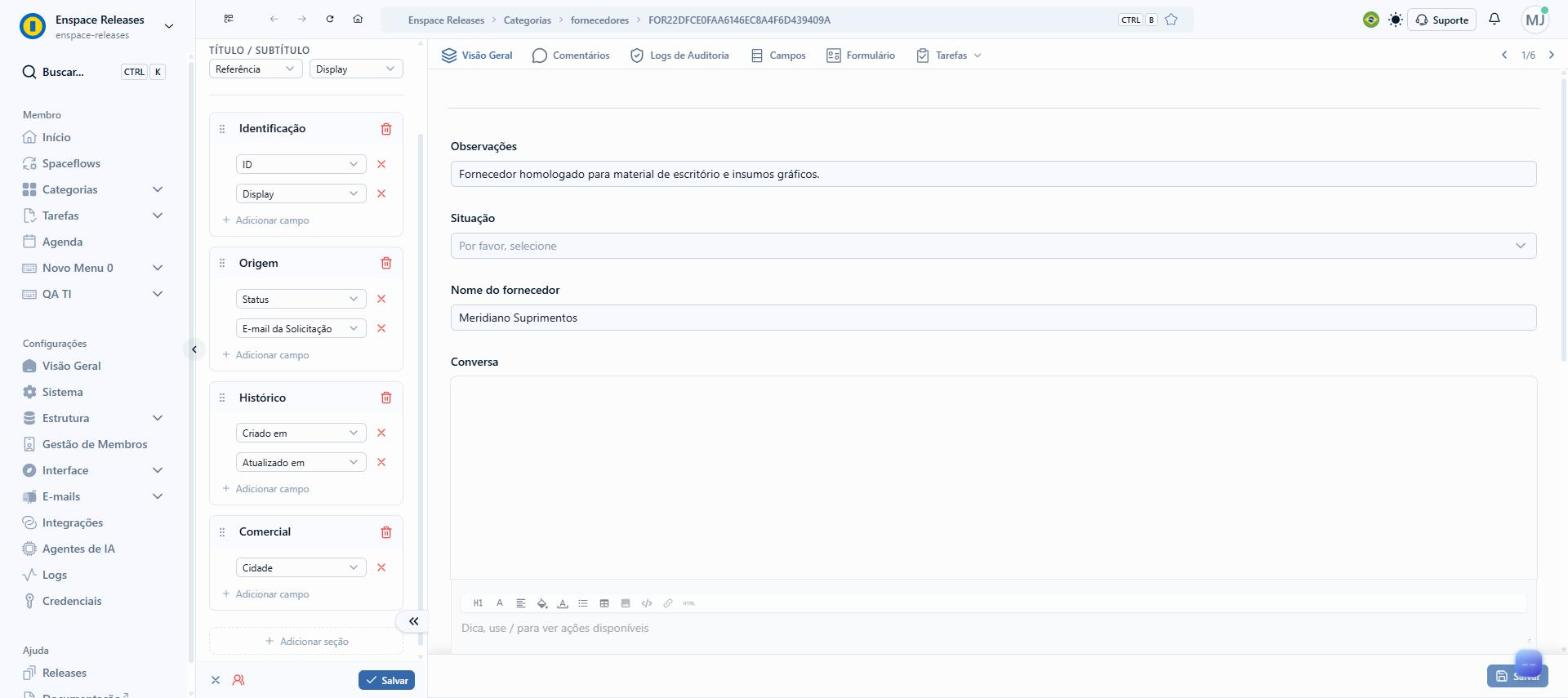The image size is (1568, 698).
Task: Remove the Status field
Action: tap(381, 299)
